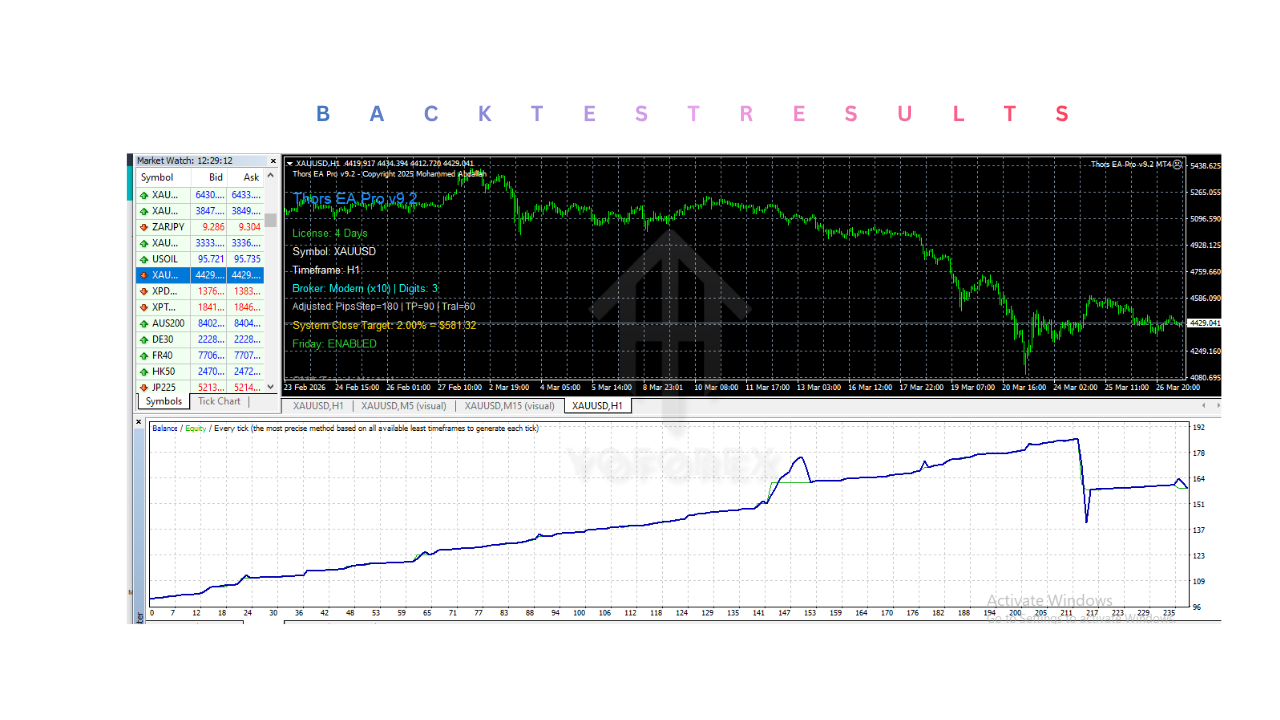
Task: Close the Market Watch panel via its X icon
Action: [272, 160]
